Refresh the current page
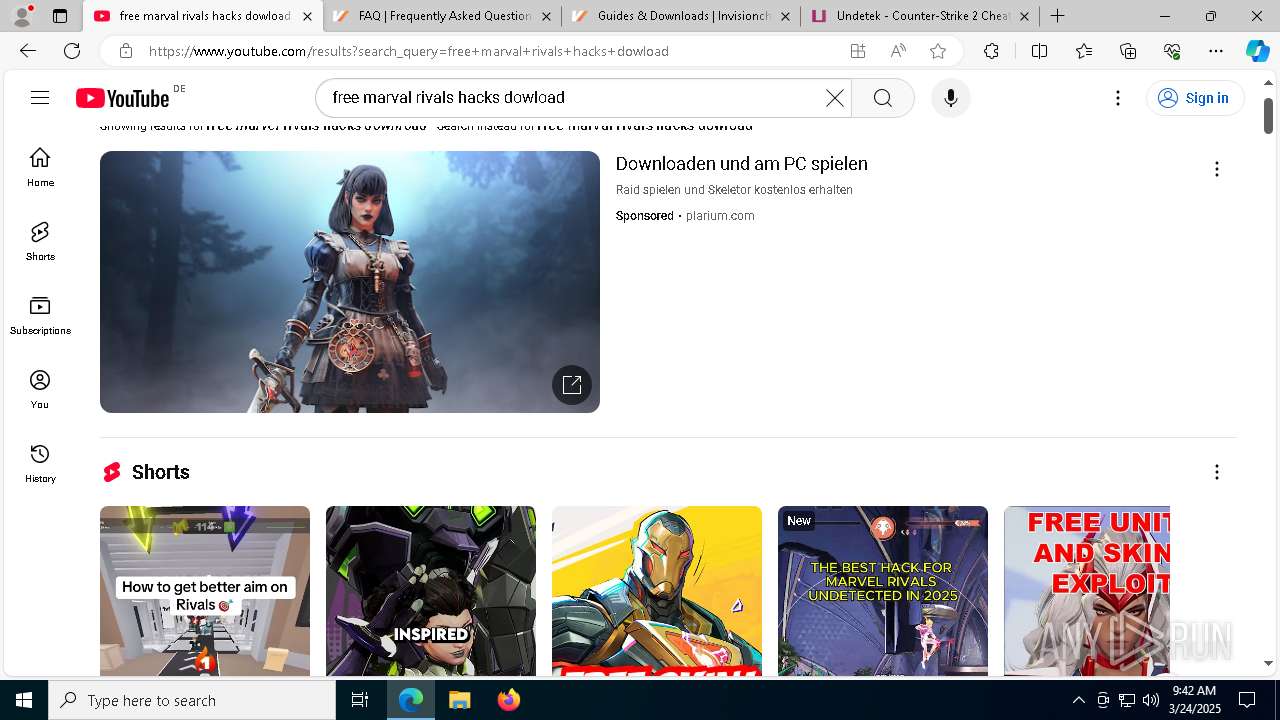The width and height of the screenshot is (1280, 720). (72, 51)
